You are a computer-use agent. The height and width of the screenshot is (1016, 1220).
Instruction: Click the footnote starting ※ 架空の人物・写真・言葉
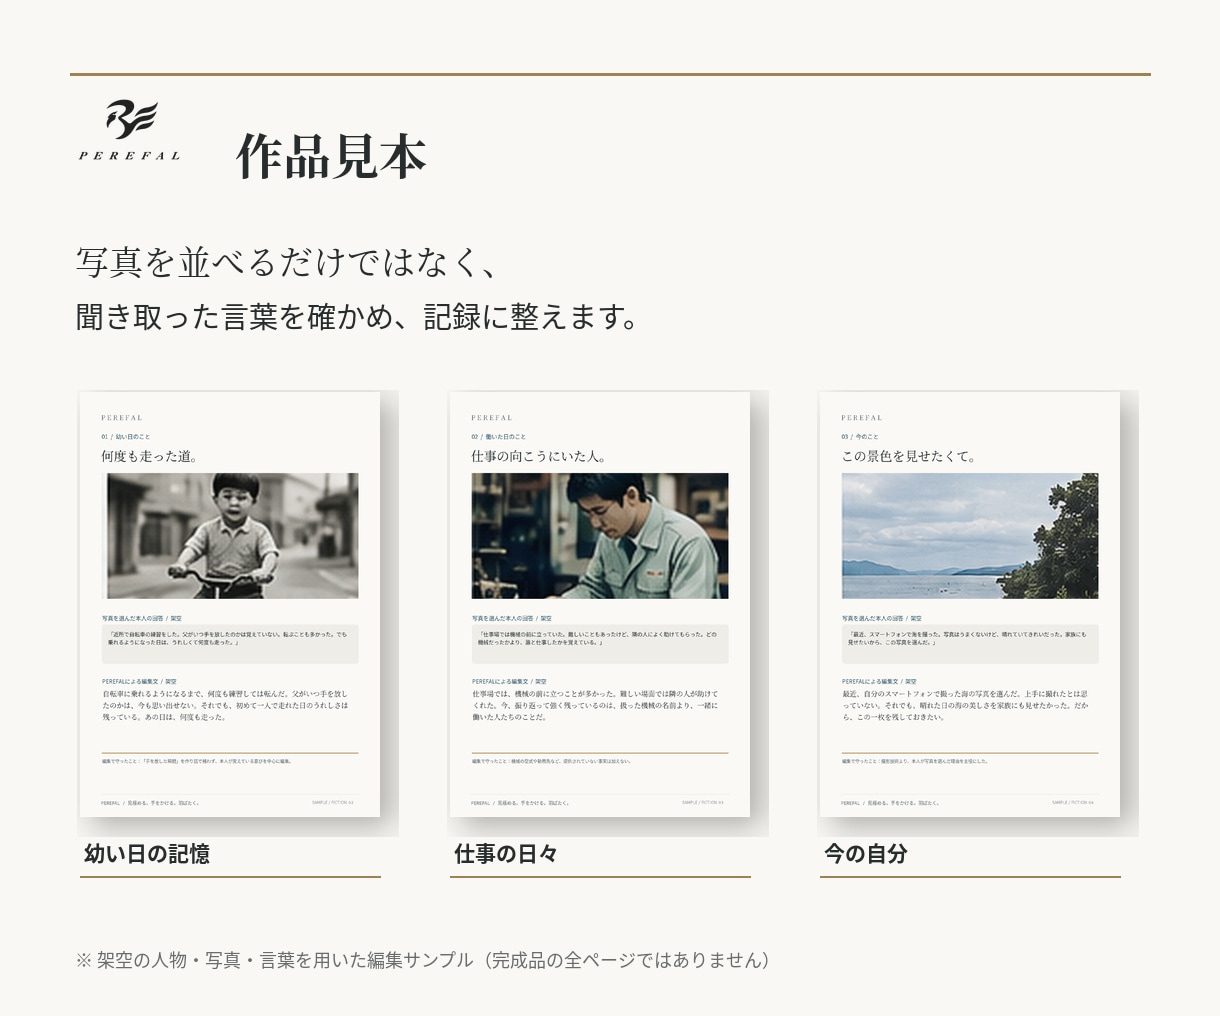[x=424, y=960]
